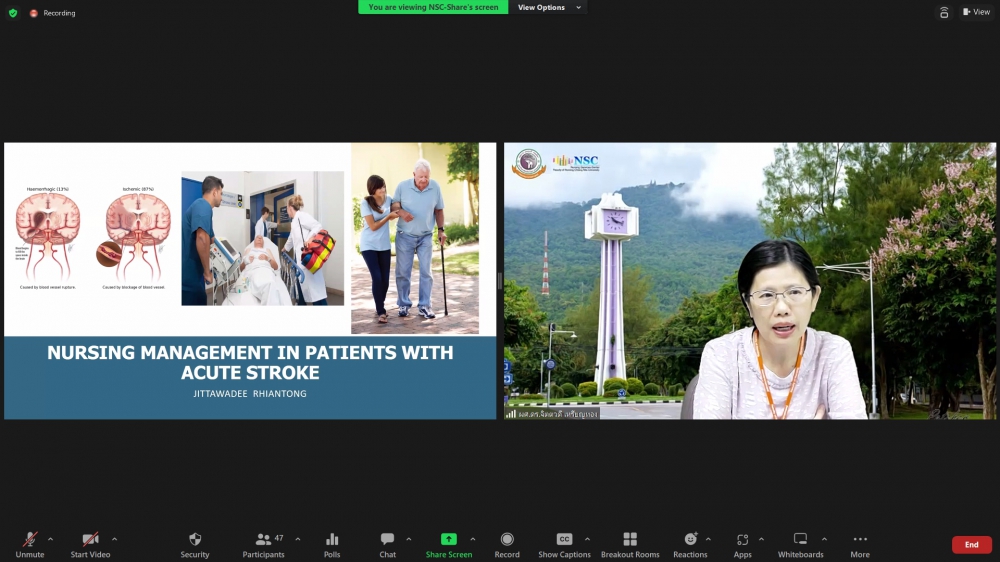1000x562 pixels.
Task: Open the View menu at top right
Action: pos(976,12)
